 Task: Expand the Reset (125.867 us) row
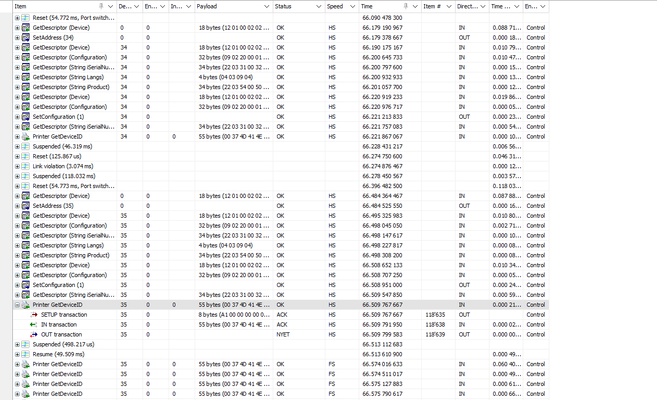(x=17, y=156)
